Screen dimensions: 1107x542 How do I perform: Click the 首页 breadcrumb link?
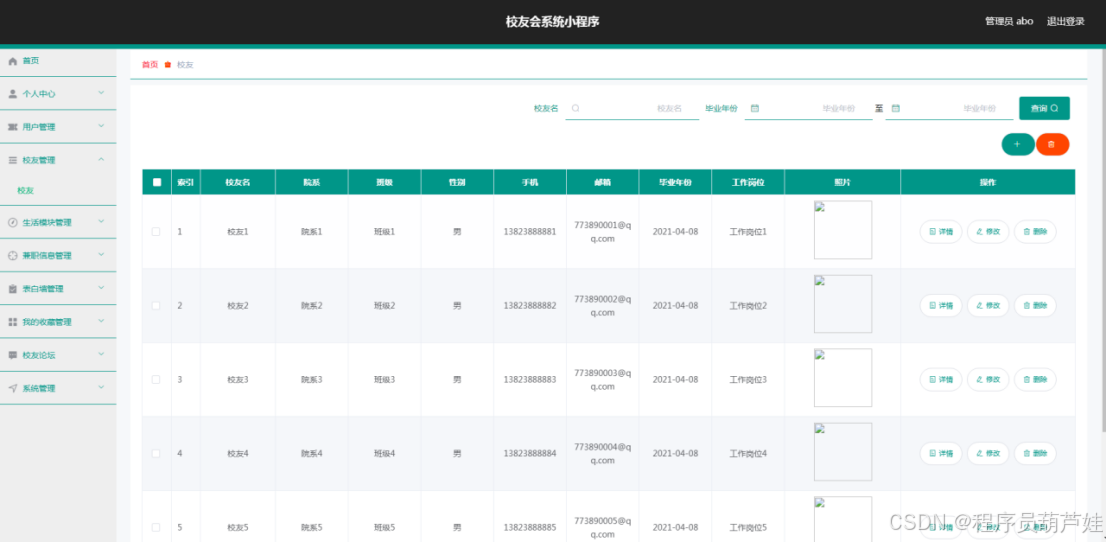(x=150, y=65)
